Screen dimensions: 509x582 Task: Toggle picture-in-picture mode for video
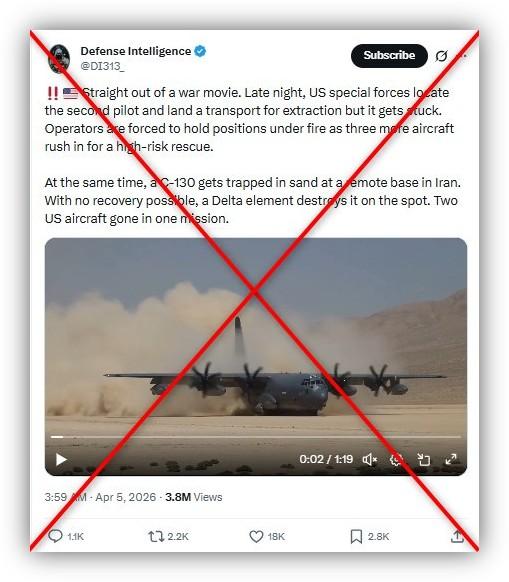click(x=424, y=460)
